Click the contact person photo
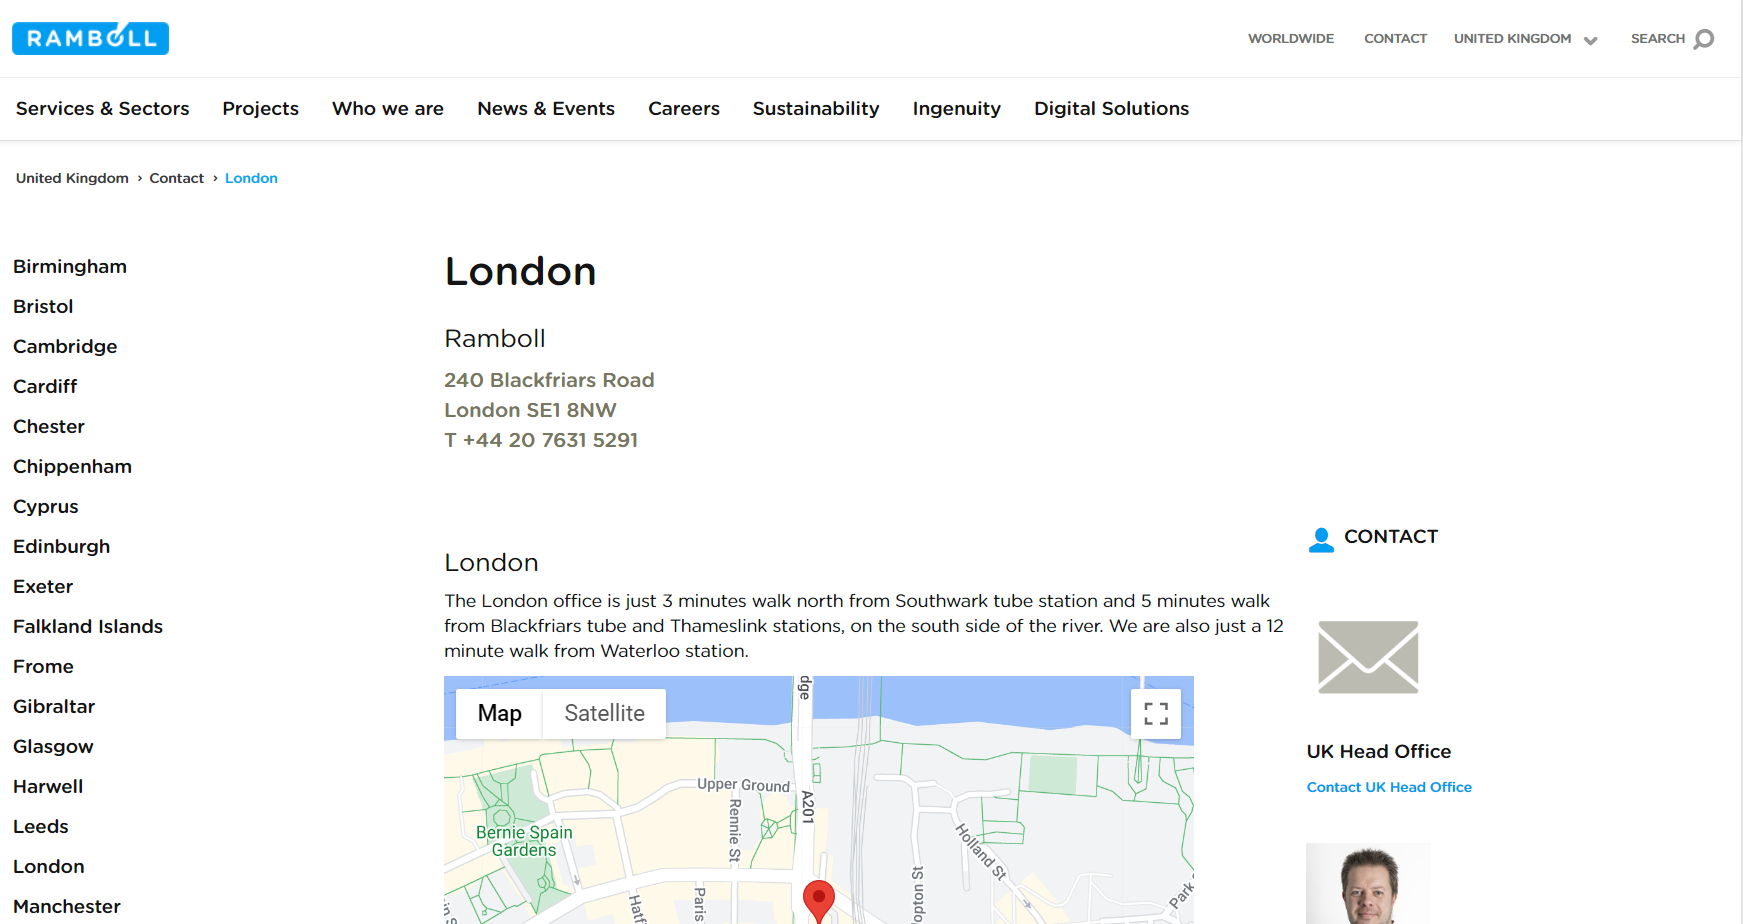This screenshot has width=1743, height=924. click(x=1368, y=883)
